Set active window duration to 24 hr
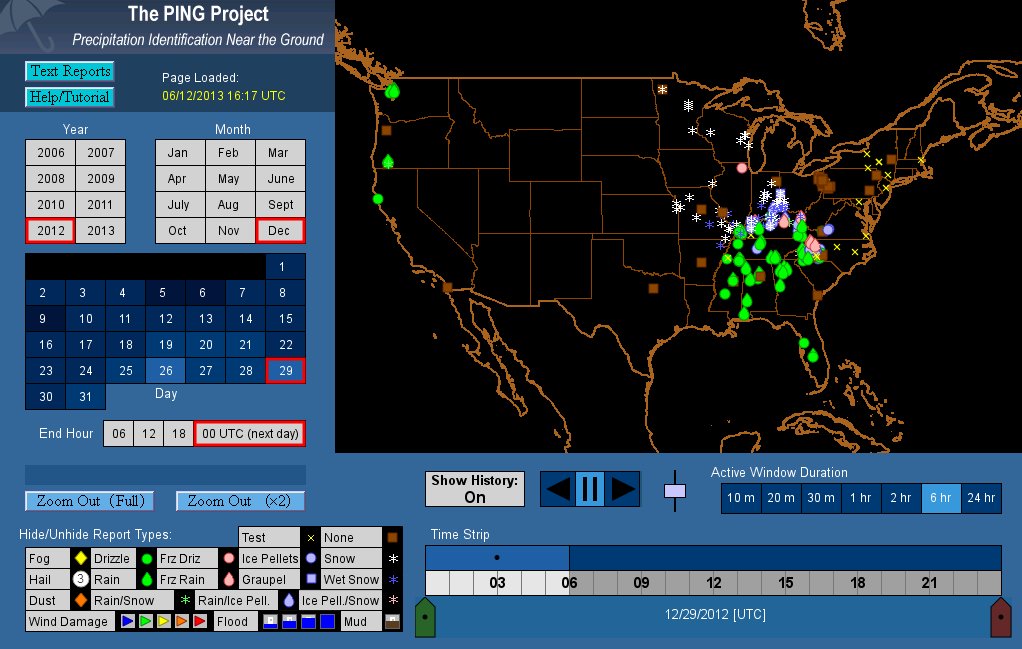The height and width of the screenshot is (649, 1022). pos(981,498)
